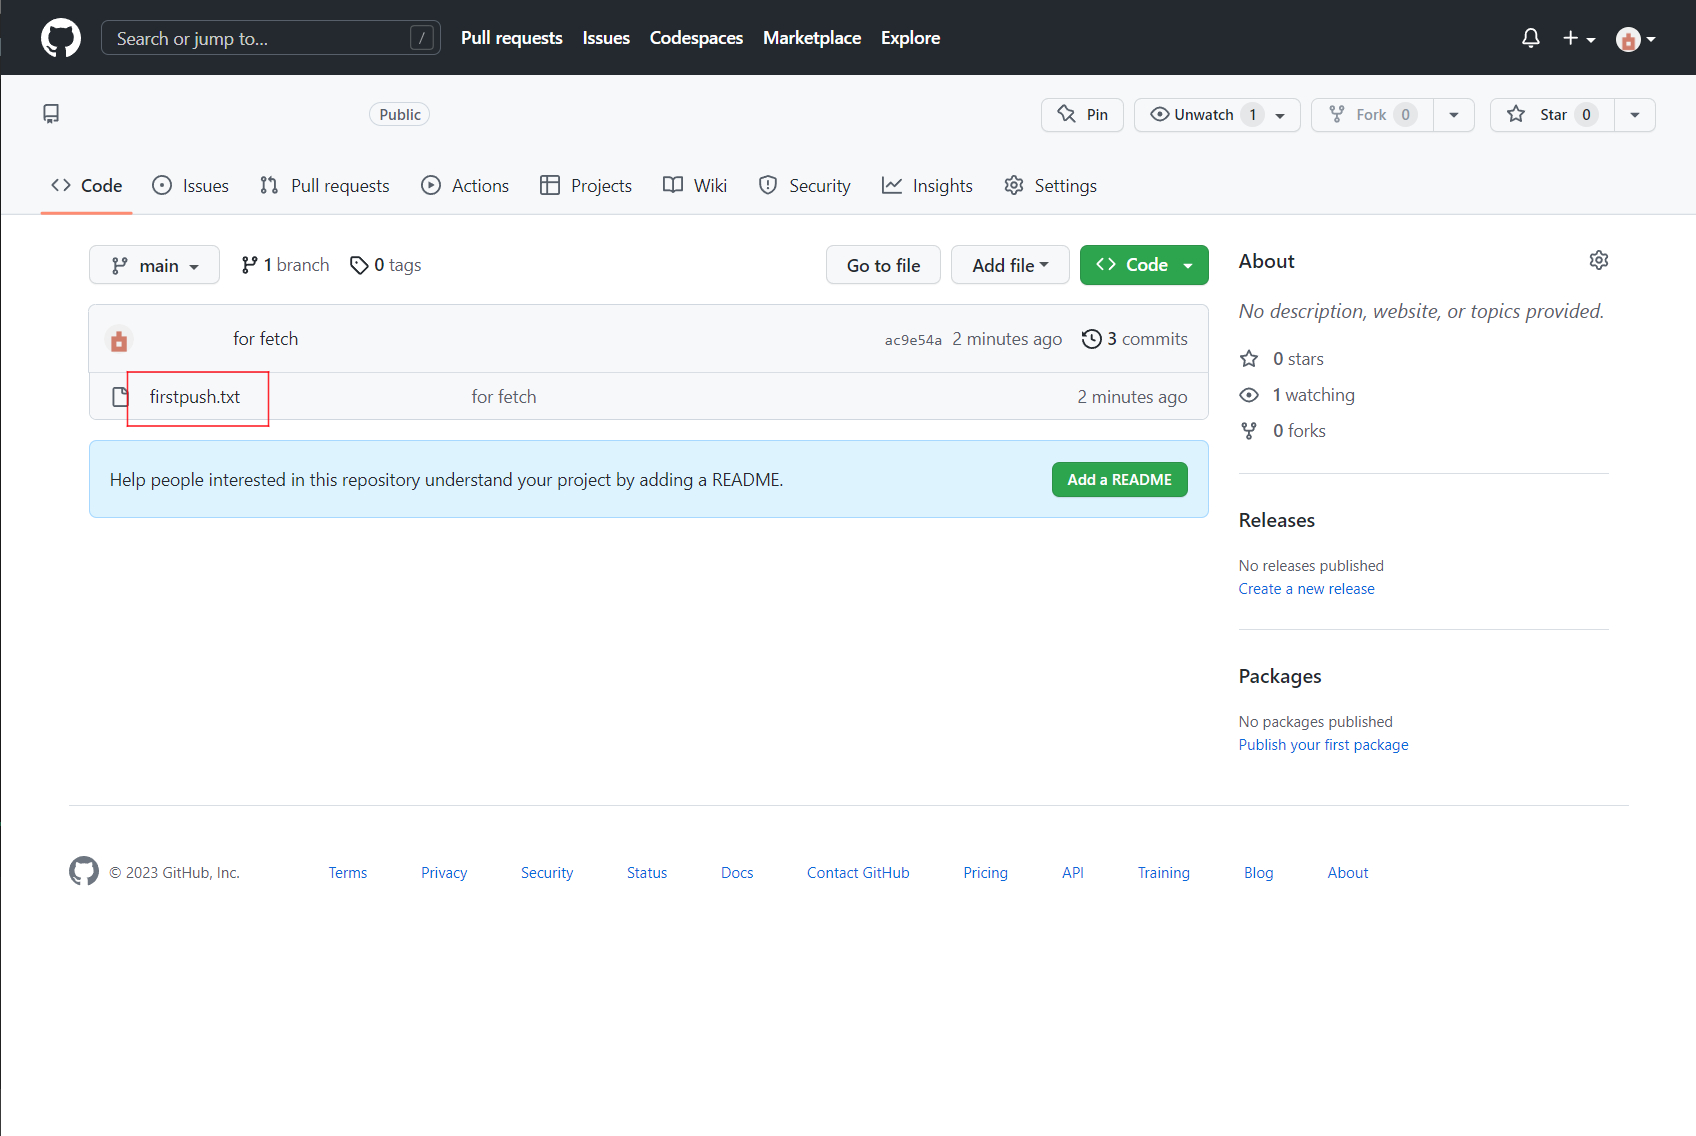The height and width of the screenshot is (1136, 1696).
Task: Open footer Blog link
Action: coord(1259,873)
